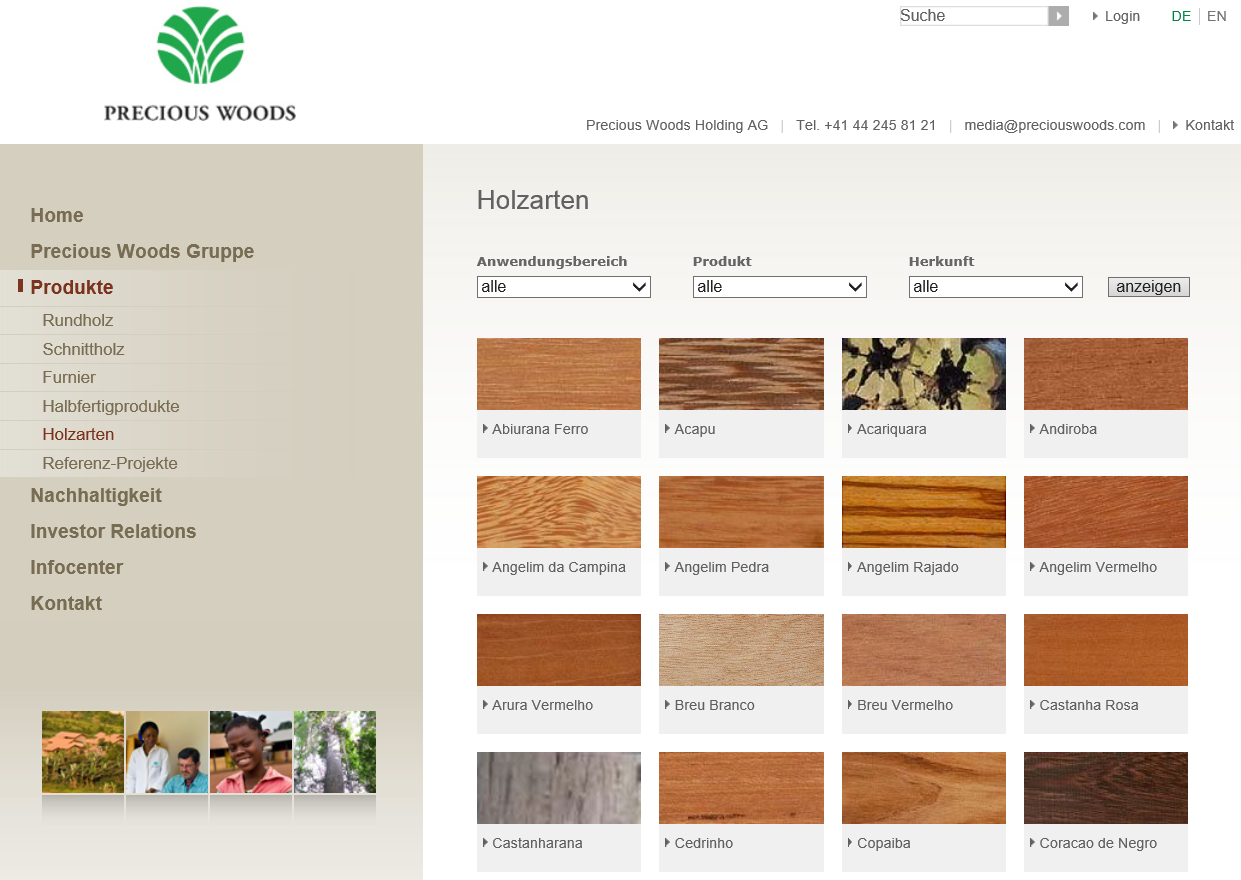Click the Breu Vermelho text link
1241x880 pixels.
[905, 705]
